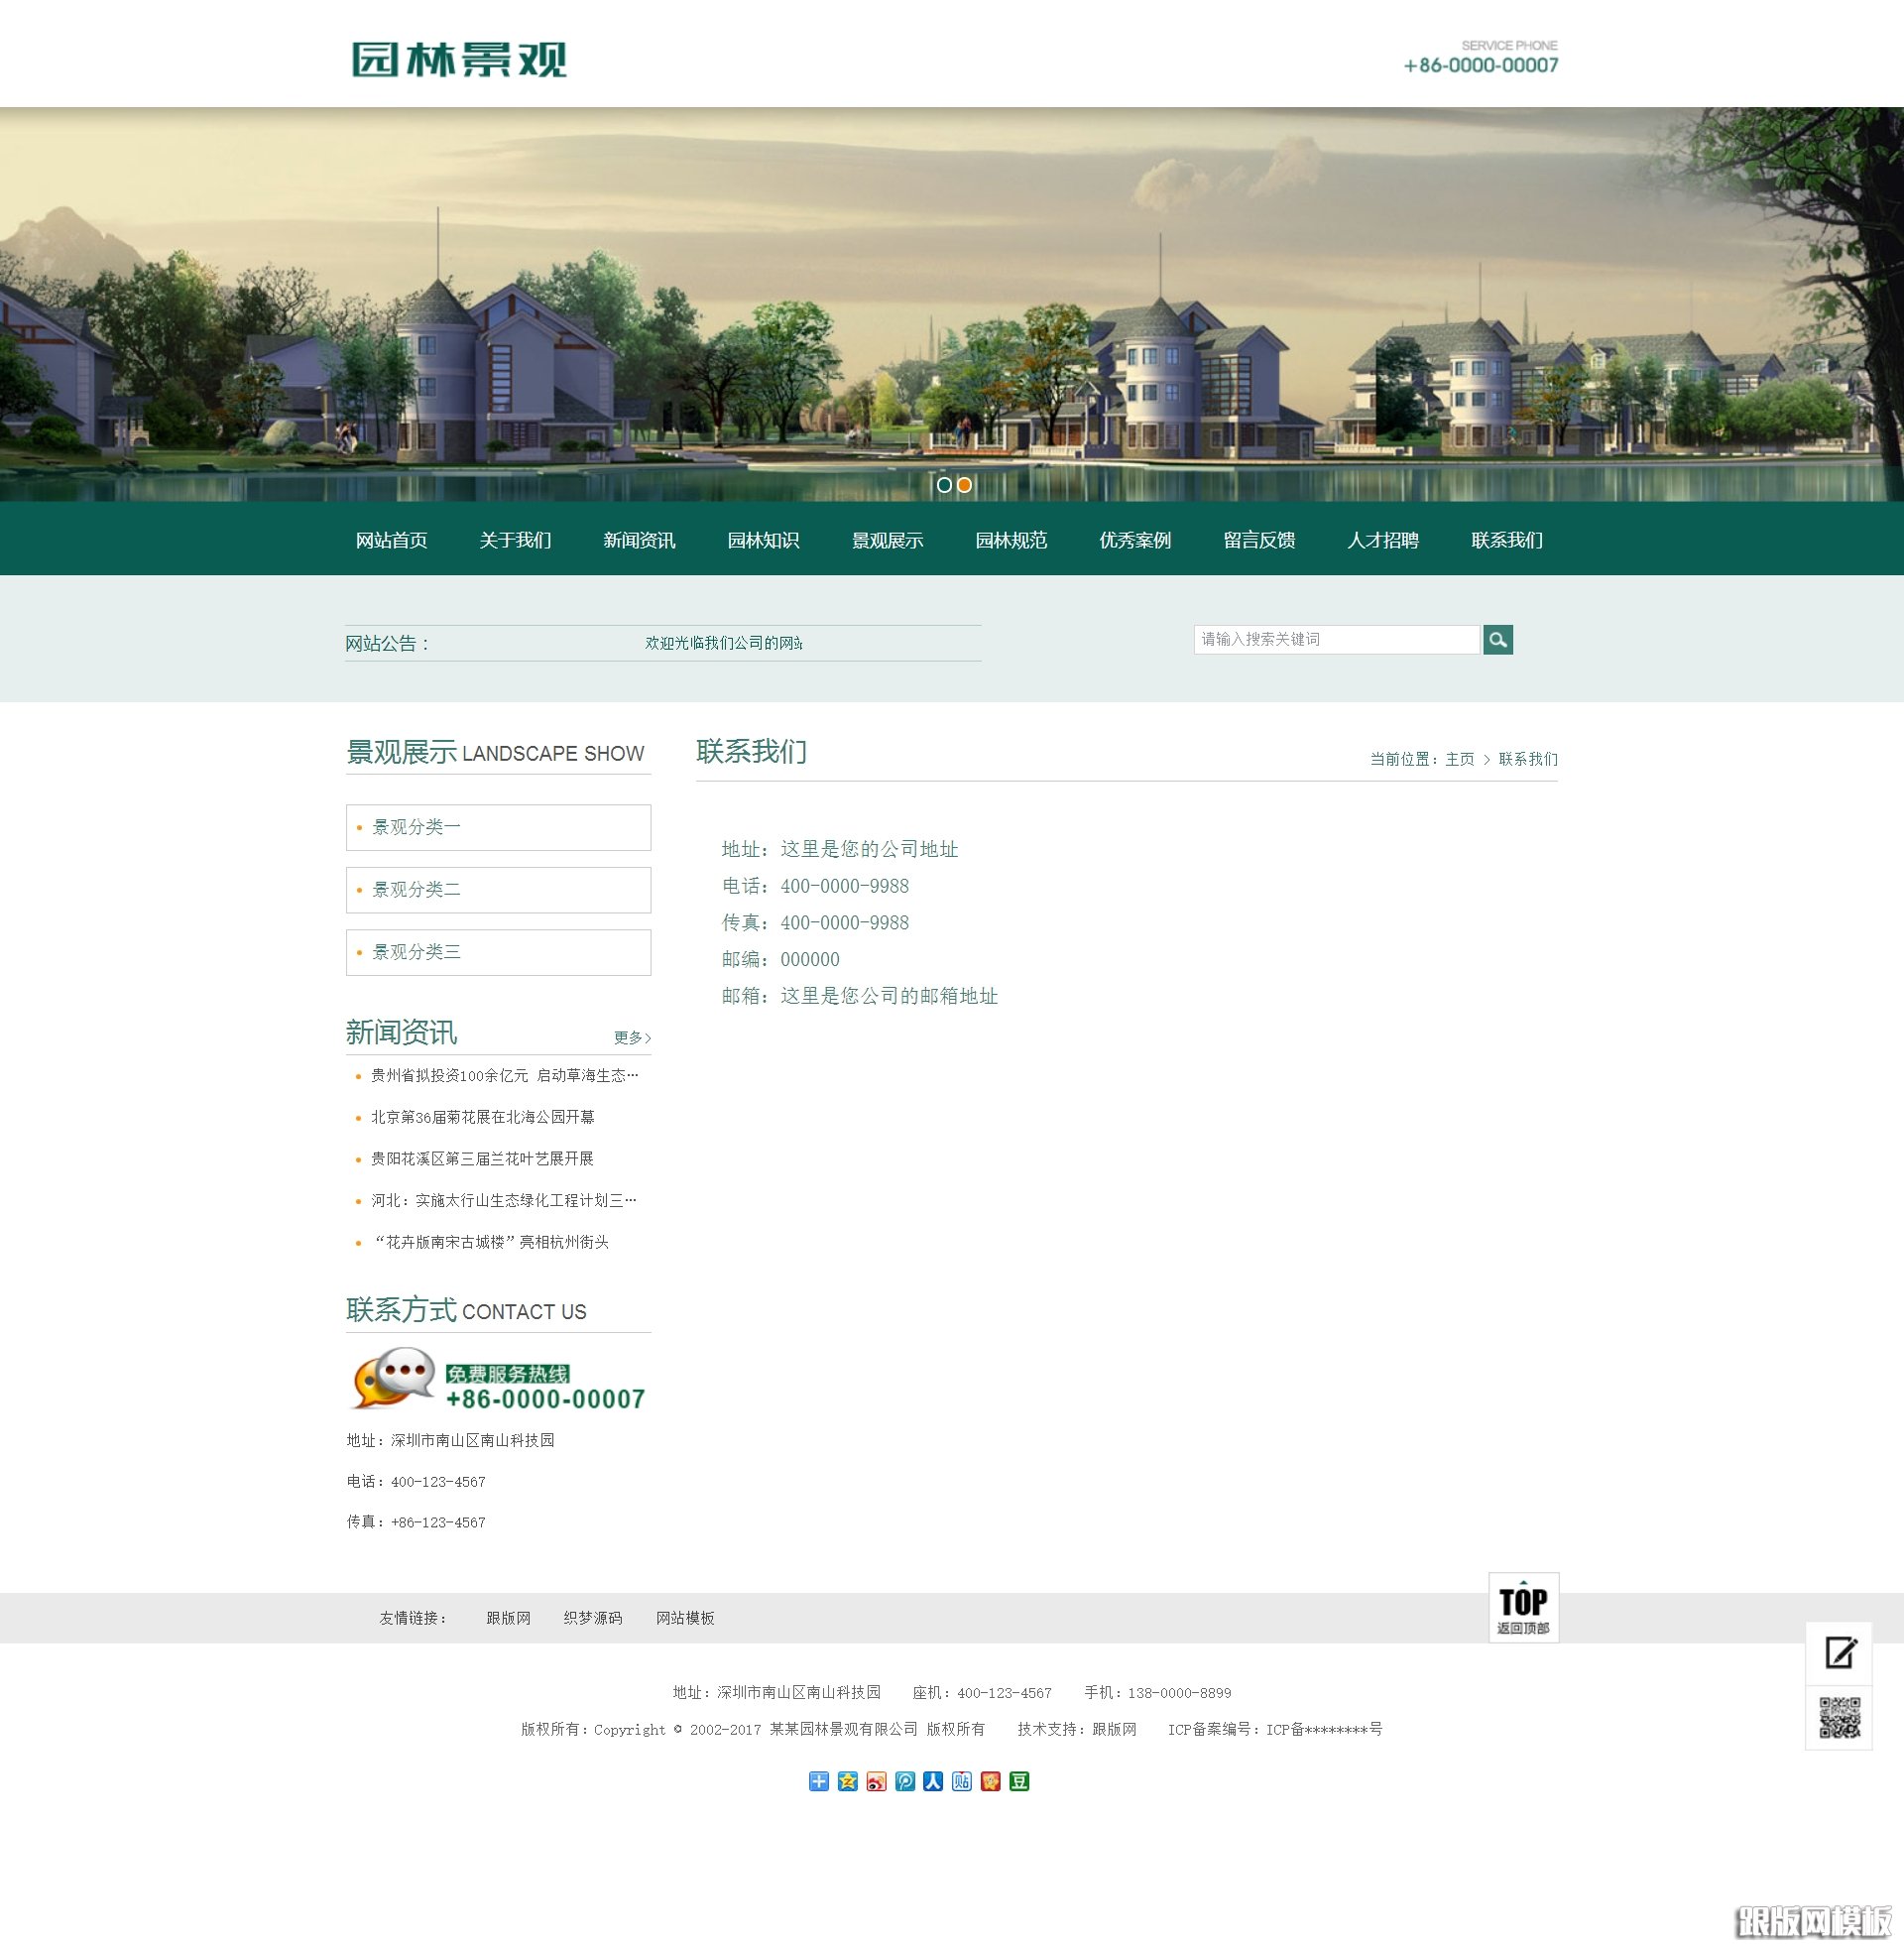Click the search magnifier icon
Image resolution: width=1904 pixels, height=1945 pixels.
point(1497,640)
